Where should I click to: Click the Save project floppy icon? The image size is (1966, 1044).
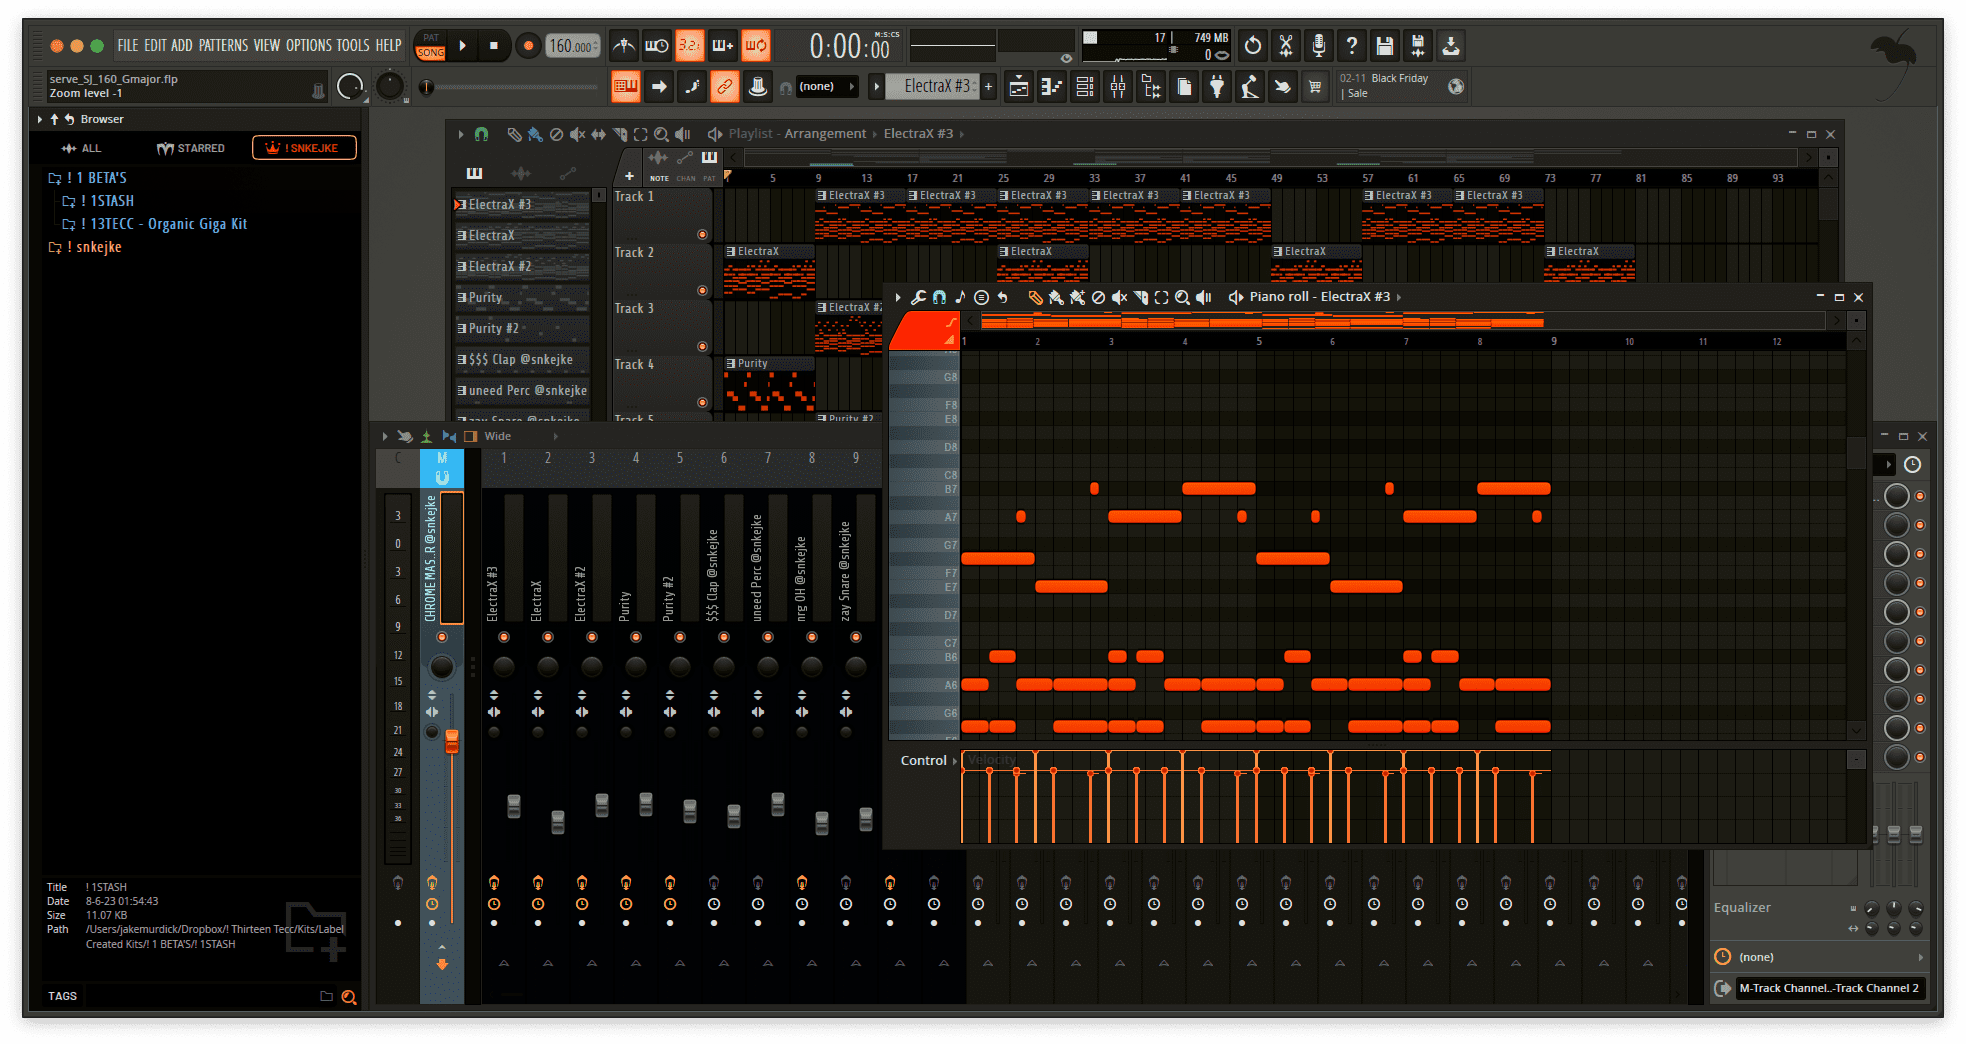pos(1384,45)
